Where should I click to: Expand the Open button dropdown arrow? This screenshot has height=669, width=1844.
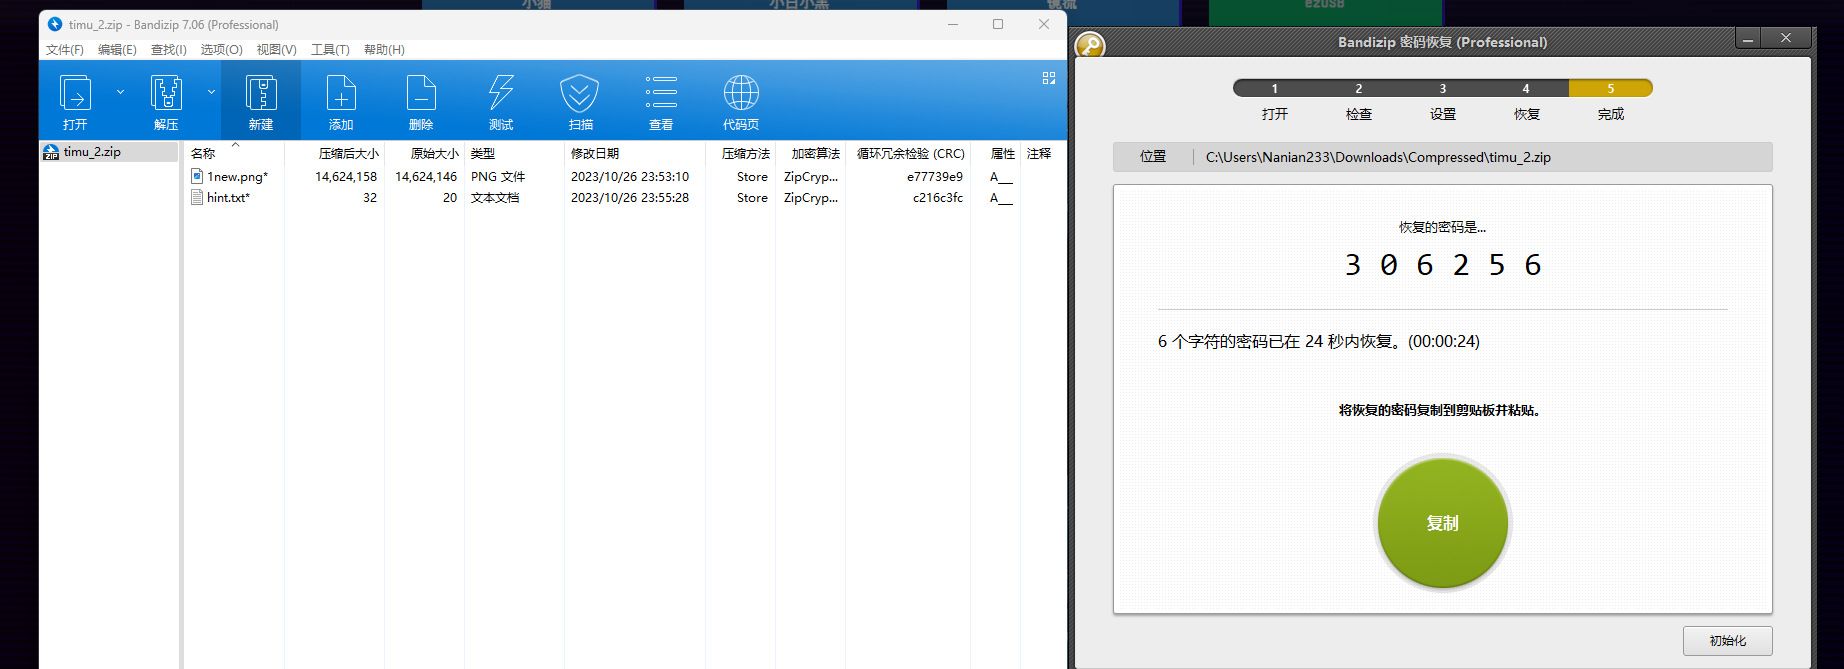[120, 92]
